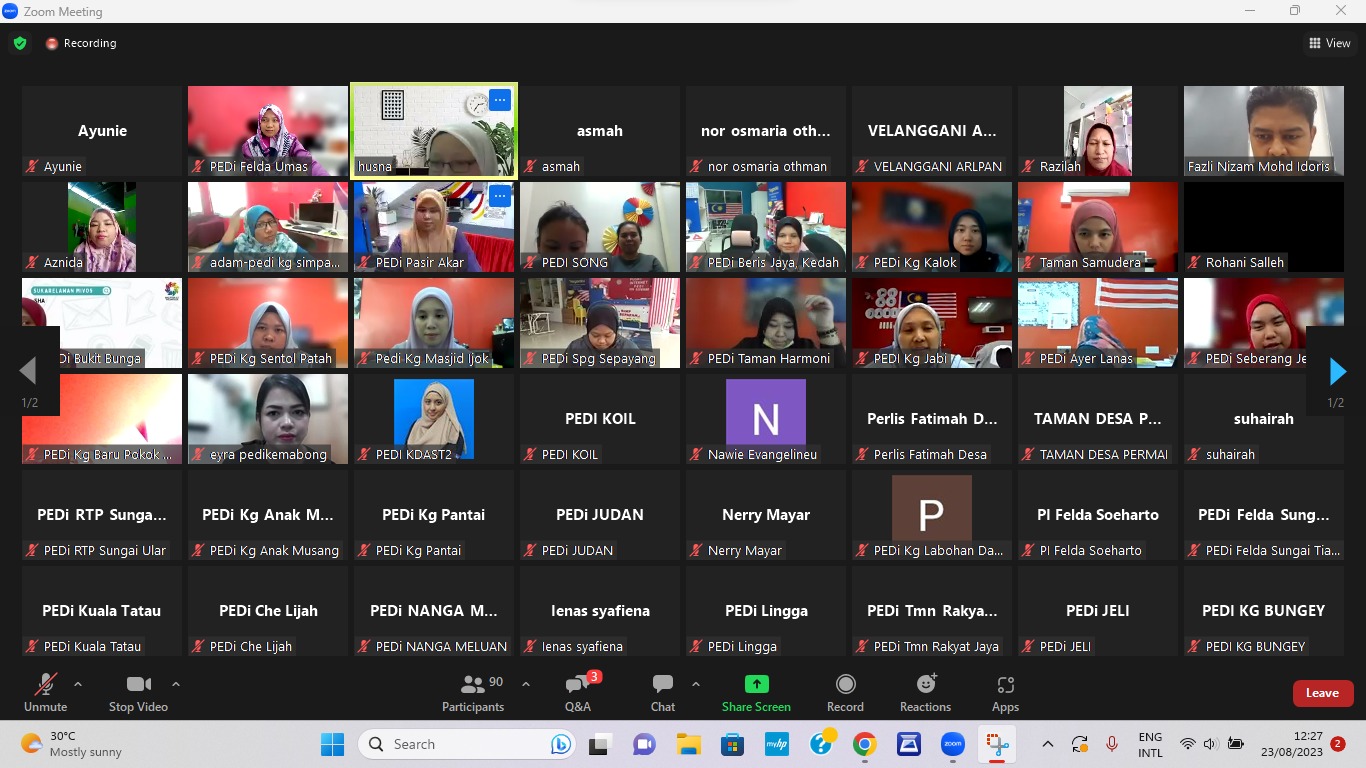This screenshot has width=1366, height=768.
Task: Open the View layout menu
Action: click(x=1330, y=43)
